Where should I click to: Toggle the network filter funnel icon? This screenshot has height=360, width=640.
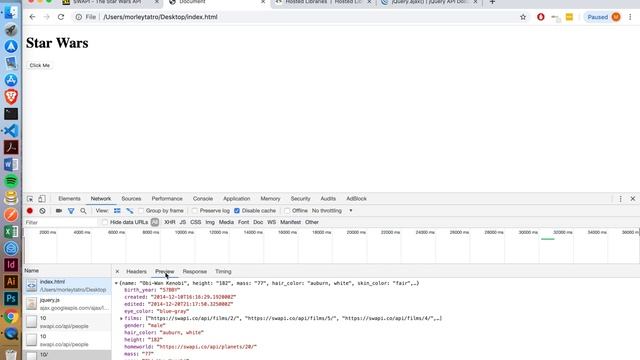click(x=71, y=211)
